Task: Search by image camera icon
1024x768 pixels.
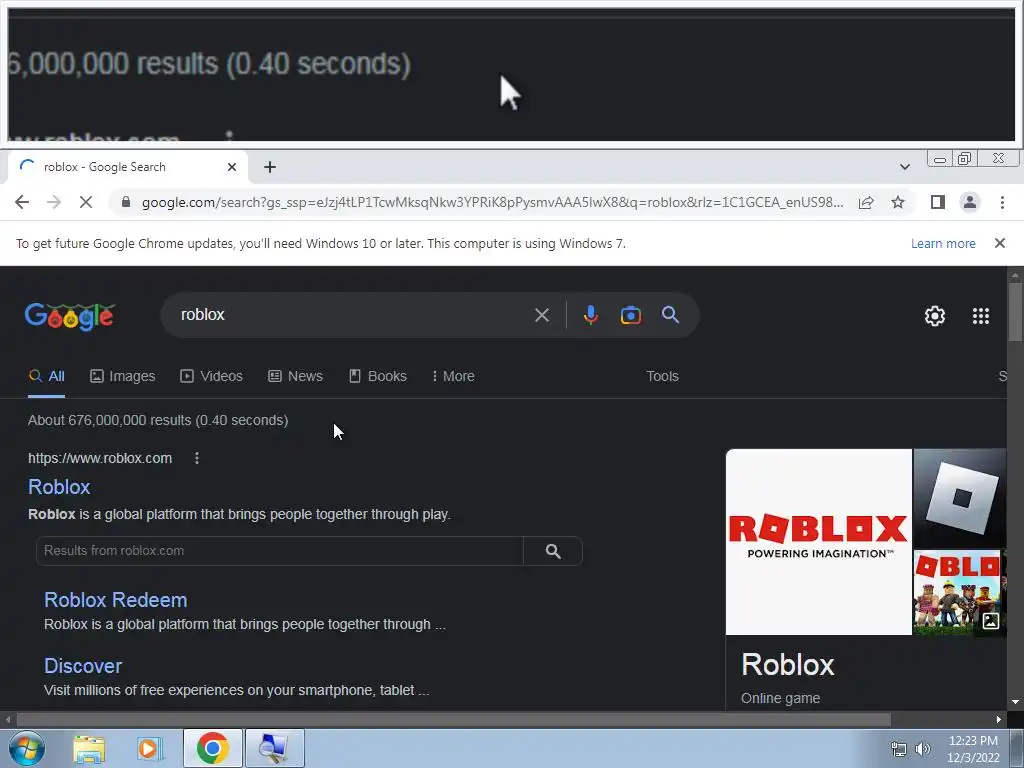Action: (631, 315)
